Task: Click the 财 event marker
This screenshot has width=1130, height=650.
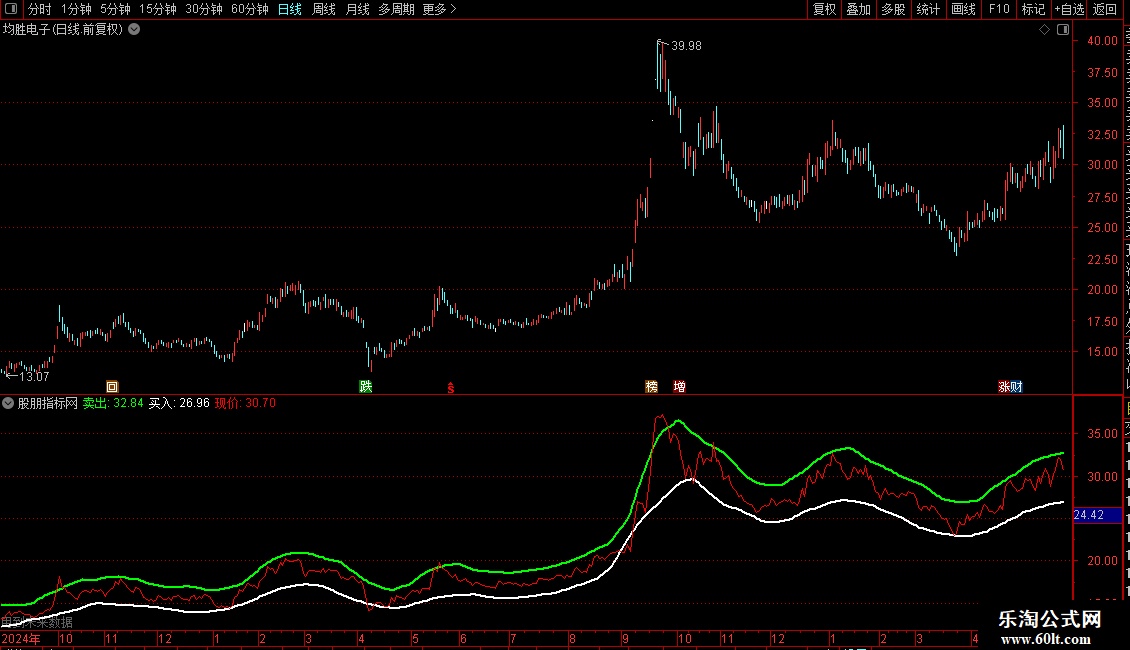Action: (x=1017, y=387)
